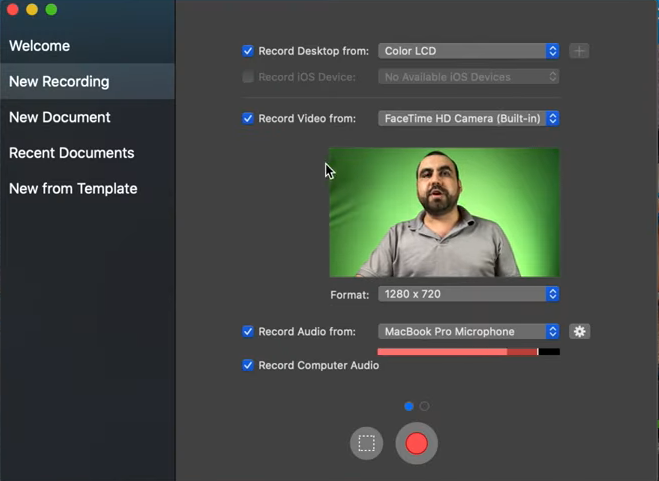Uncheck Record Computer Audio
Viewport: 659px width, 481px height.
click(248, 365)
